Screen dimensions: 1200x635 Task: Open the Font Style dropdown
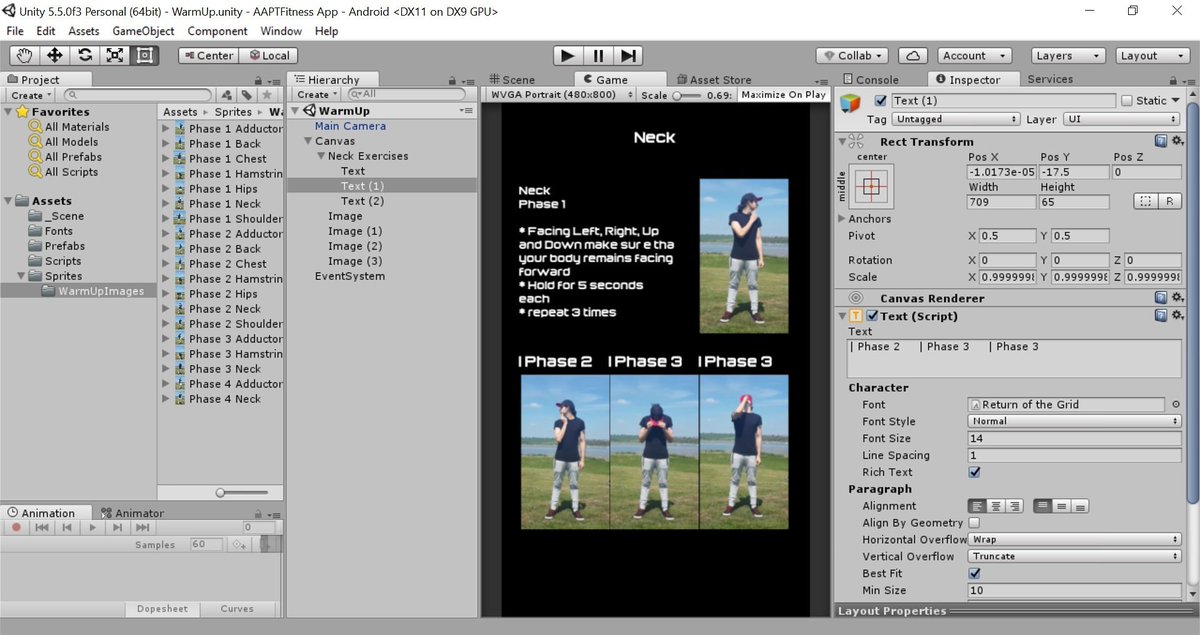(x=1075, y=422)
